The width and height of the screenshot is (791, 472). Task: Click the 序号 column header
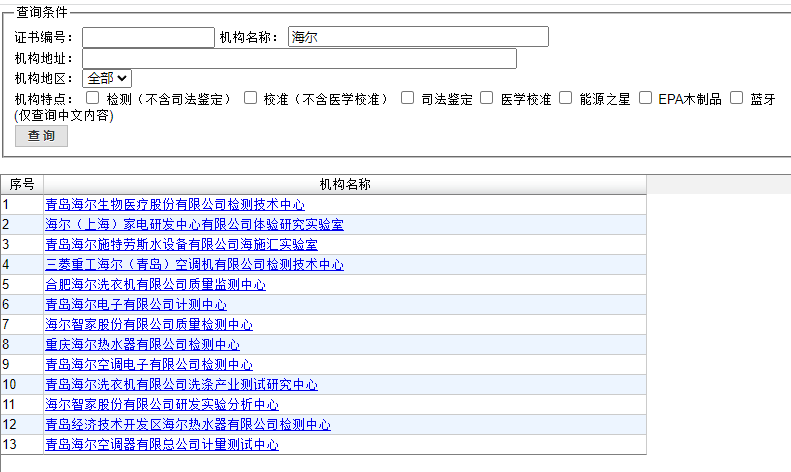22,185
